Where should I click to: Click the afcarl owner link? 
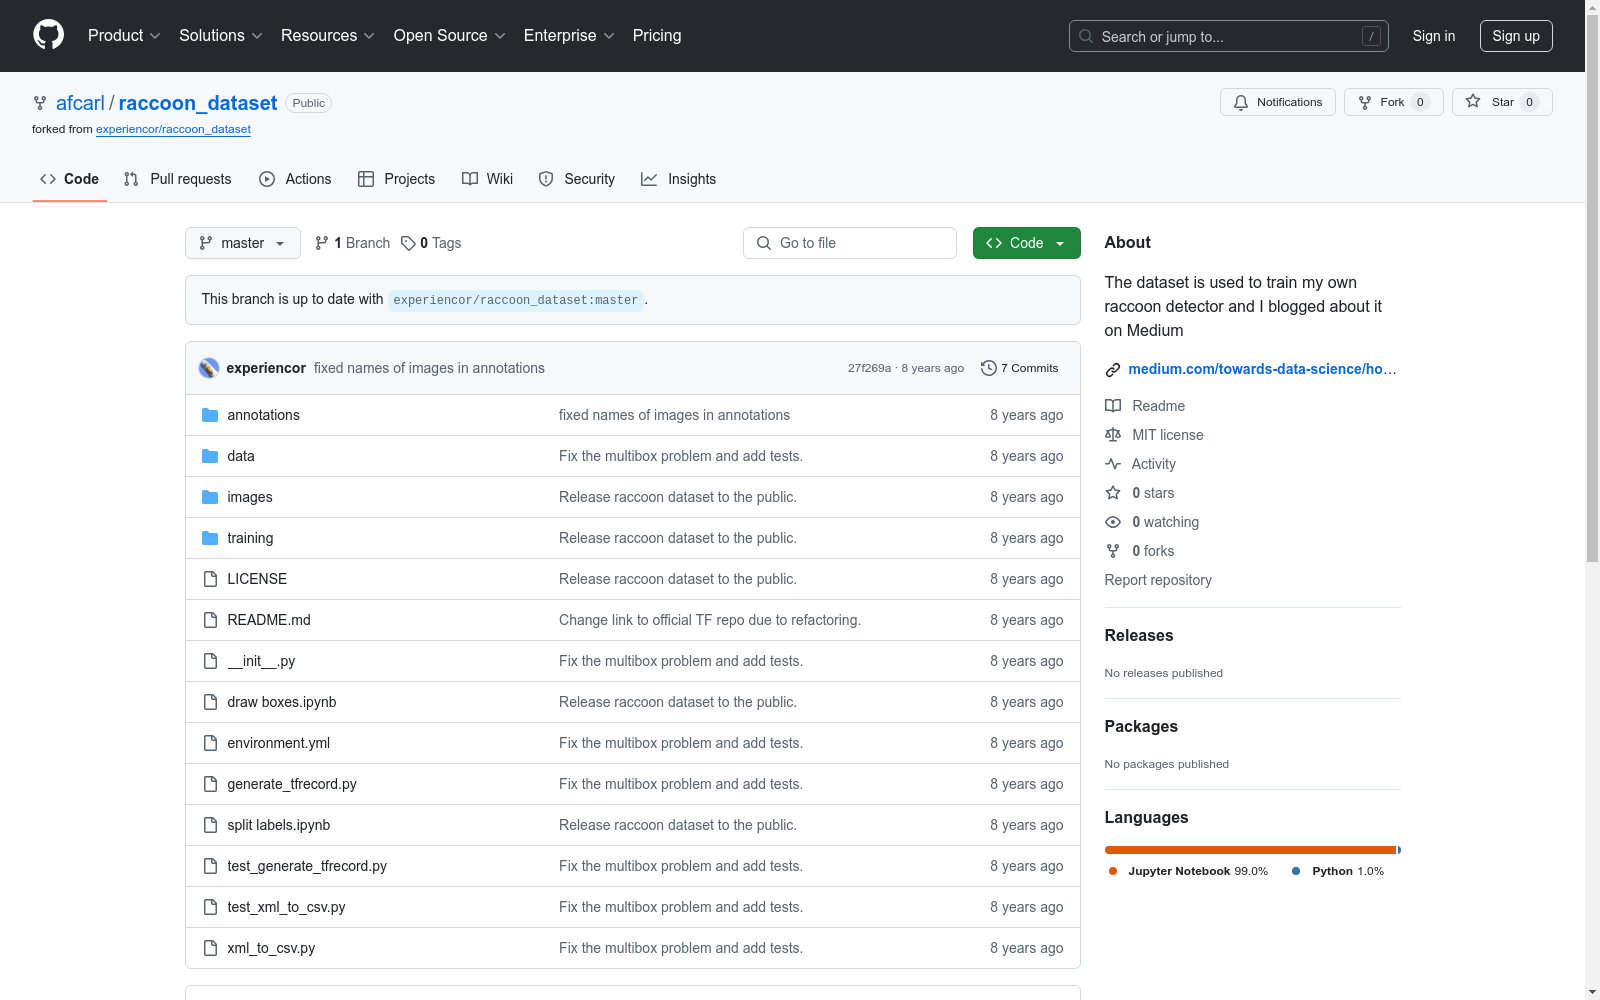click(x=80, y=103)
